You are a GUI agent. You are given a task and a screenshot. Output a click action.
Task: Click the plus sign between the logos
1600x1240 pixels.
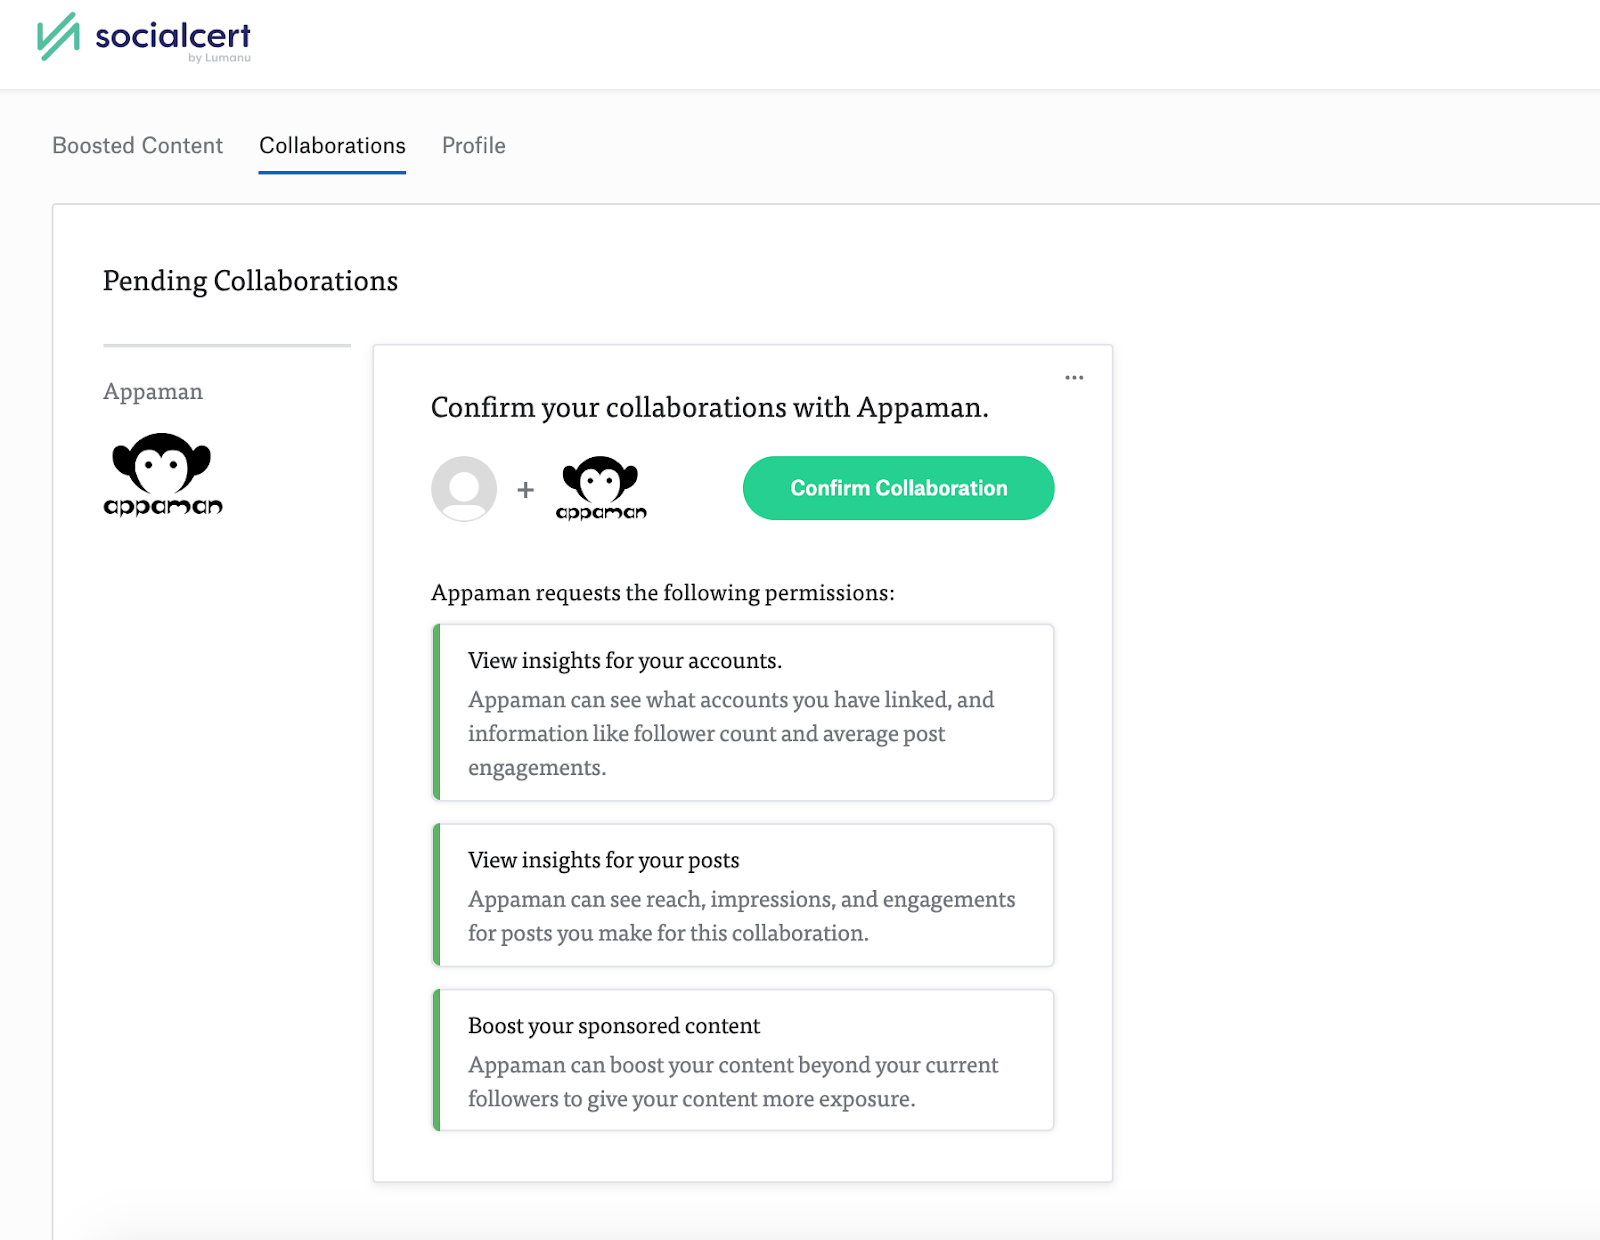525,490
